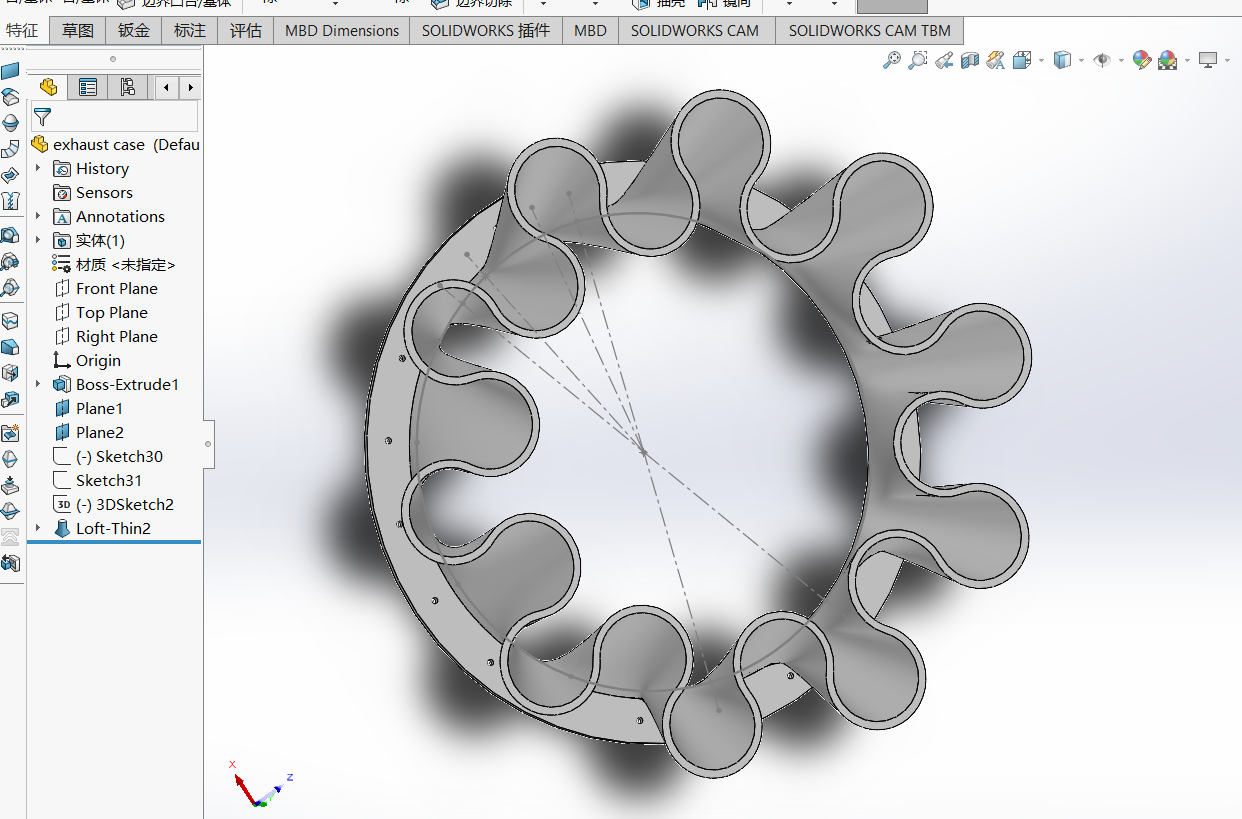
Task: Open View Settings dropdown arrow
Action: pos(1227,60)
